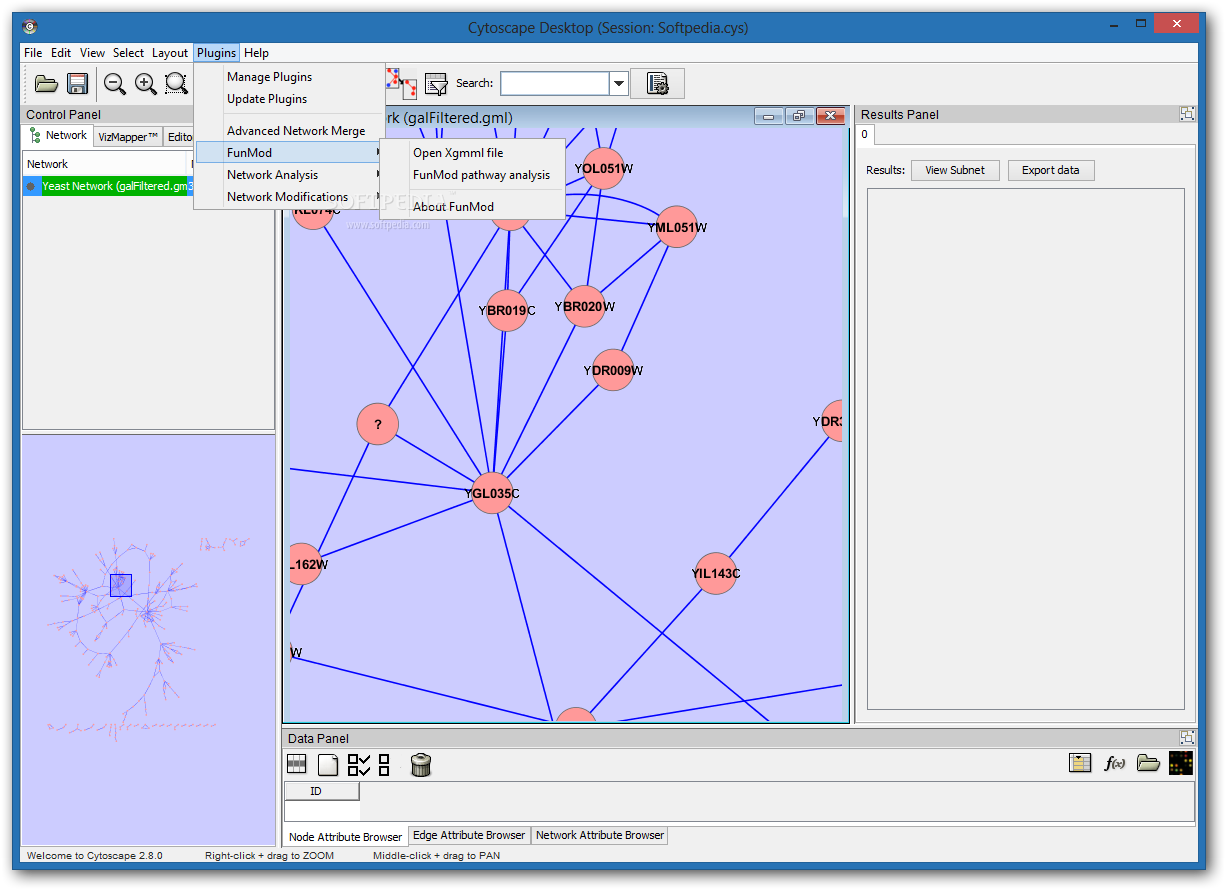
Task: Click the Cytoscape app icon in the title bar
Action: click(x=29, y=27)
